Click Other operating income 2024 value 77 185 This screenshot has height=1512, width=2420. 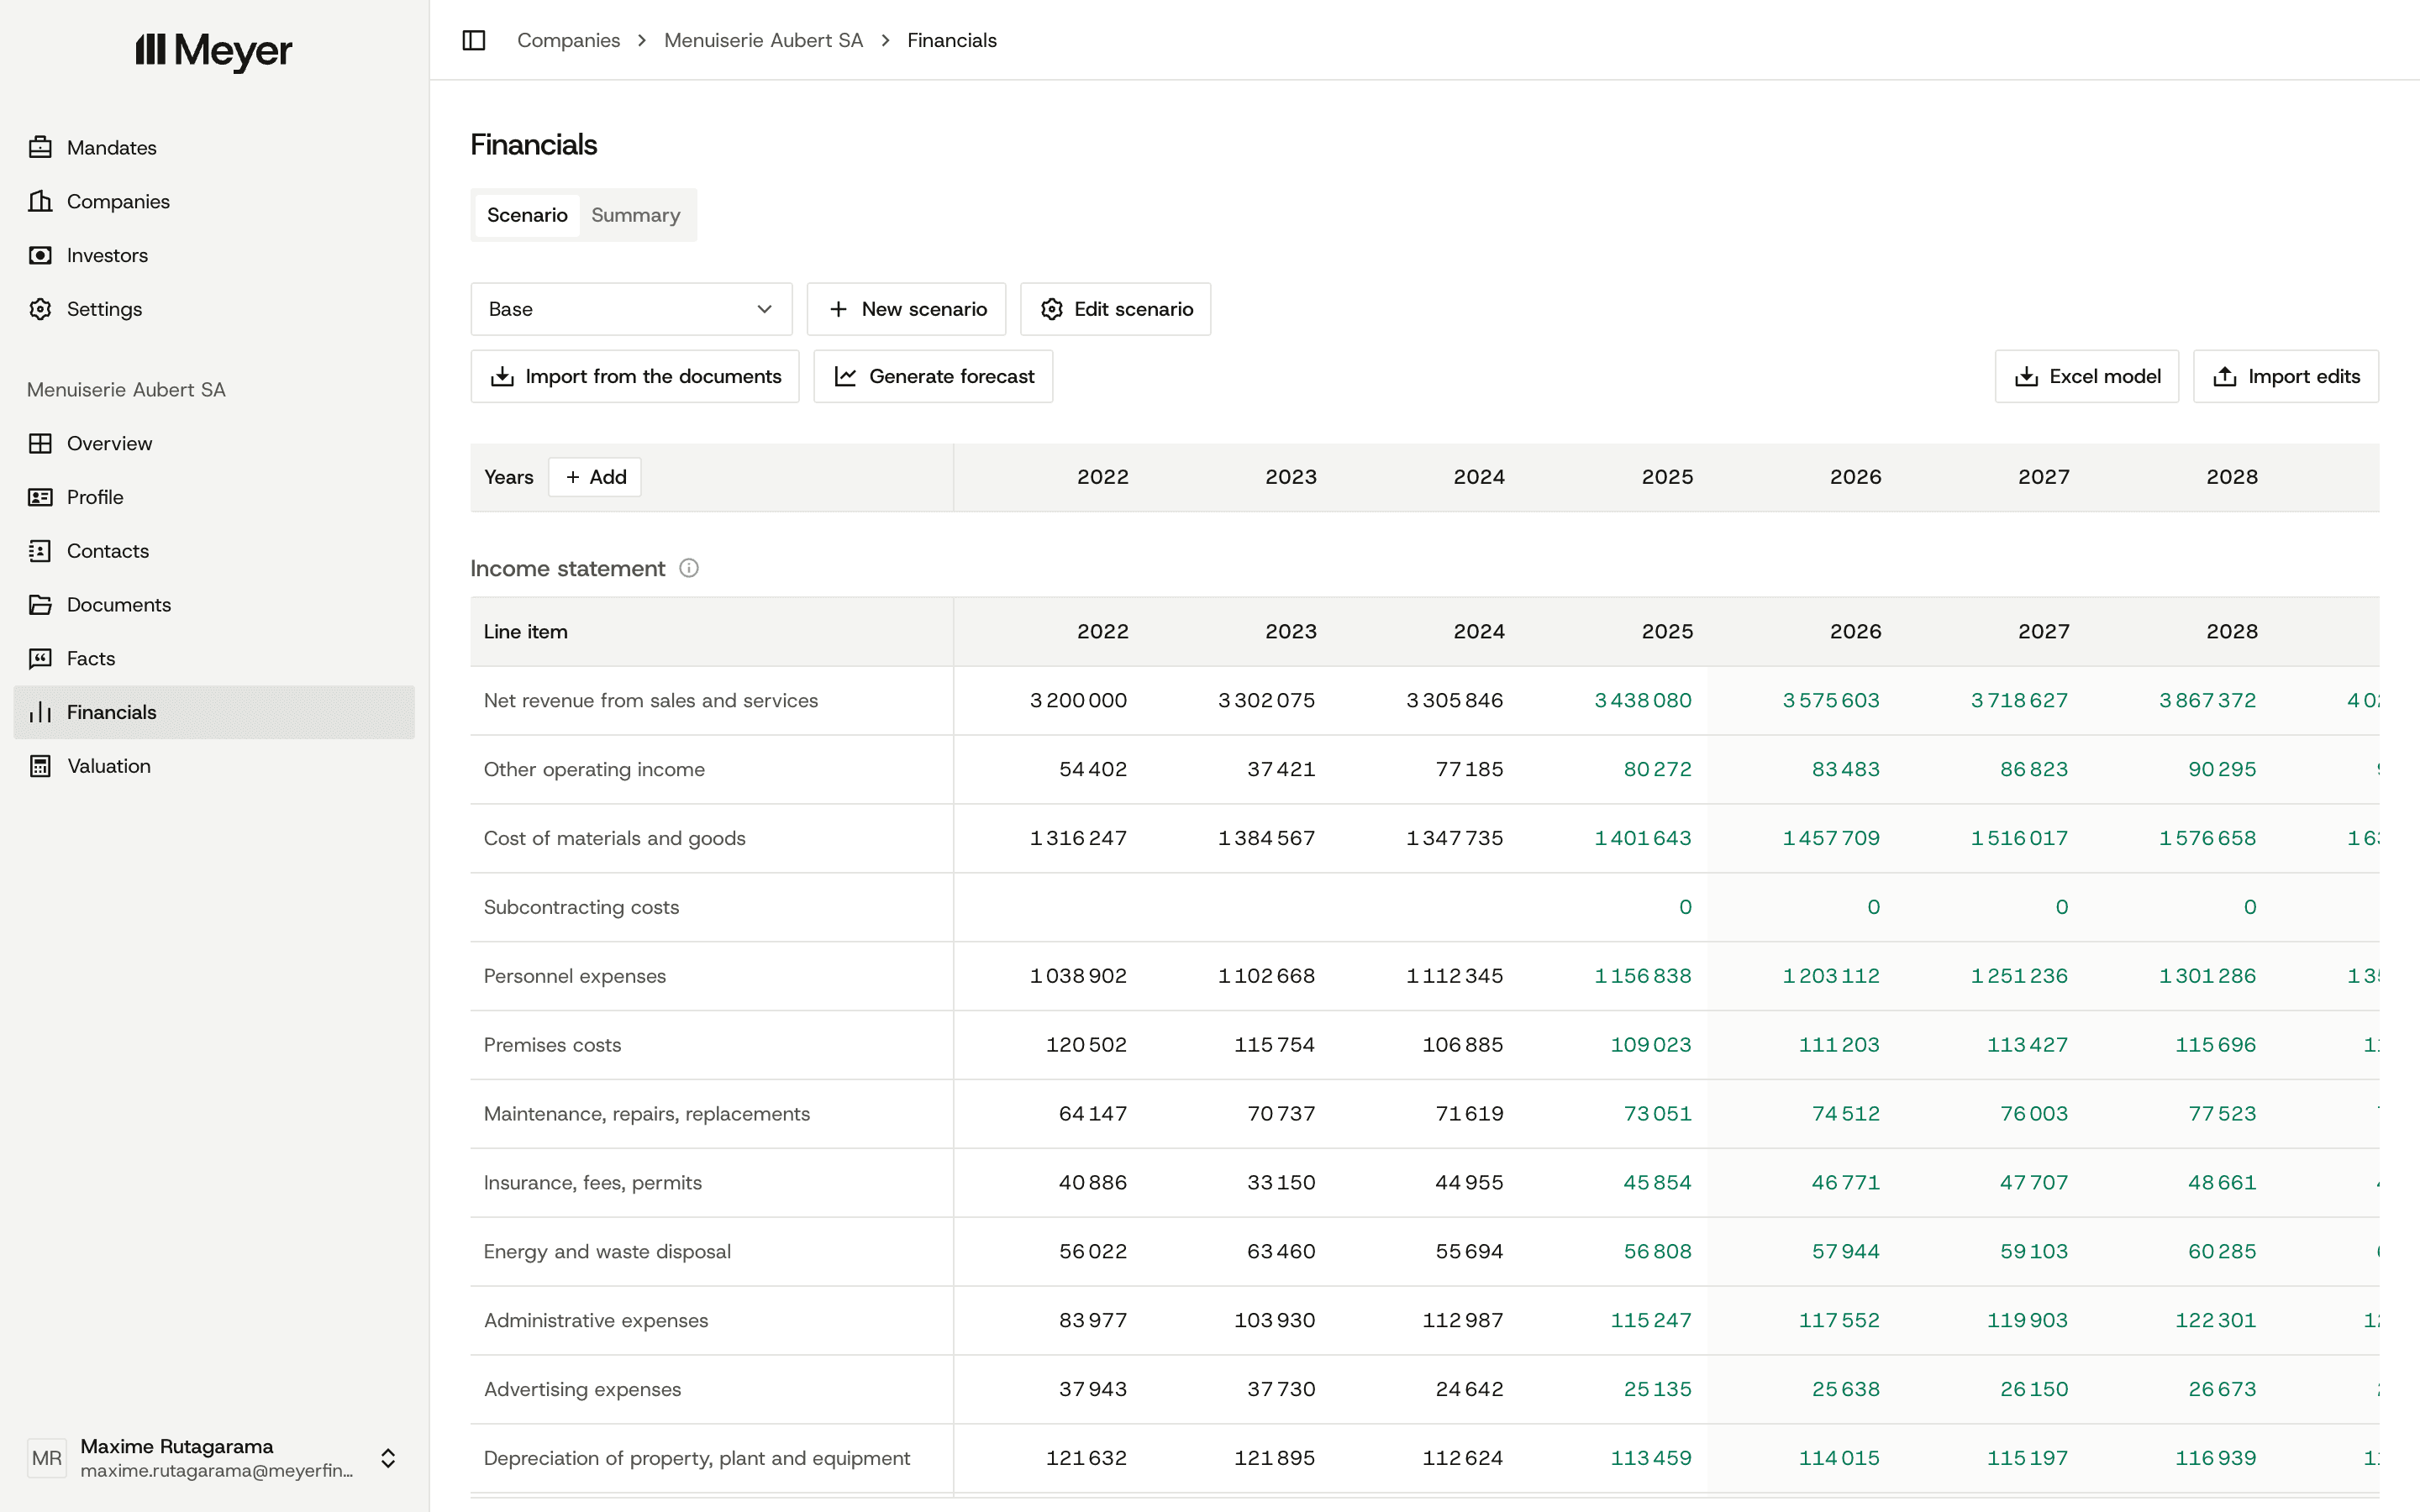1469,769
